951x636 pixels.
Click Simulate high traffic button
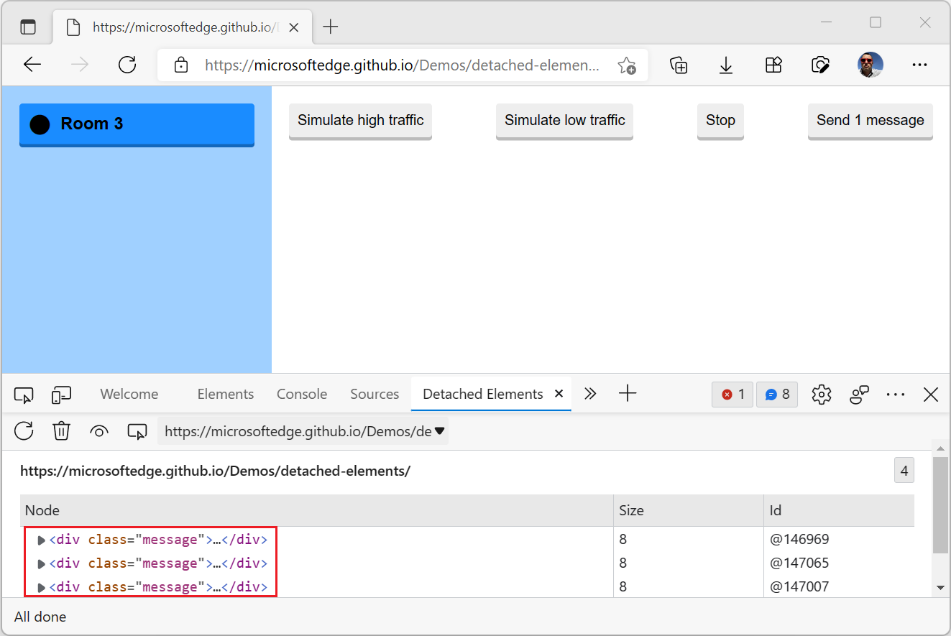point(360,120)
